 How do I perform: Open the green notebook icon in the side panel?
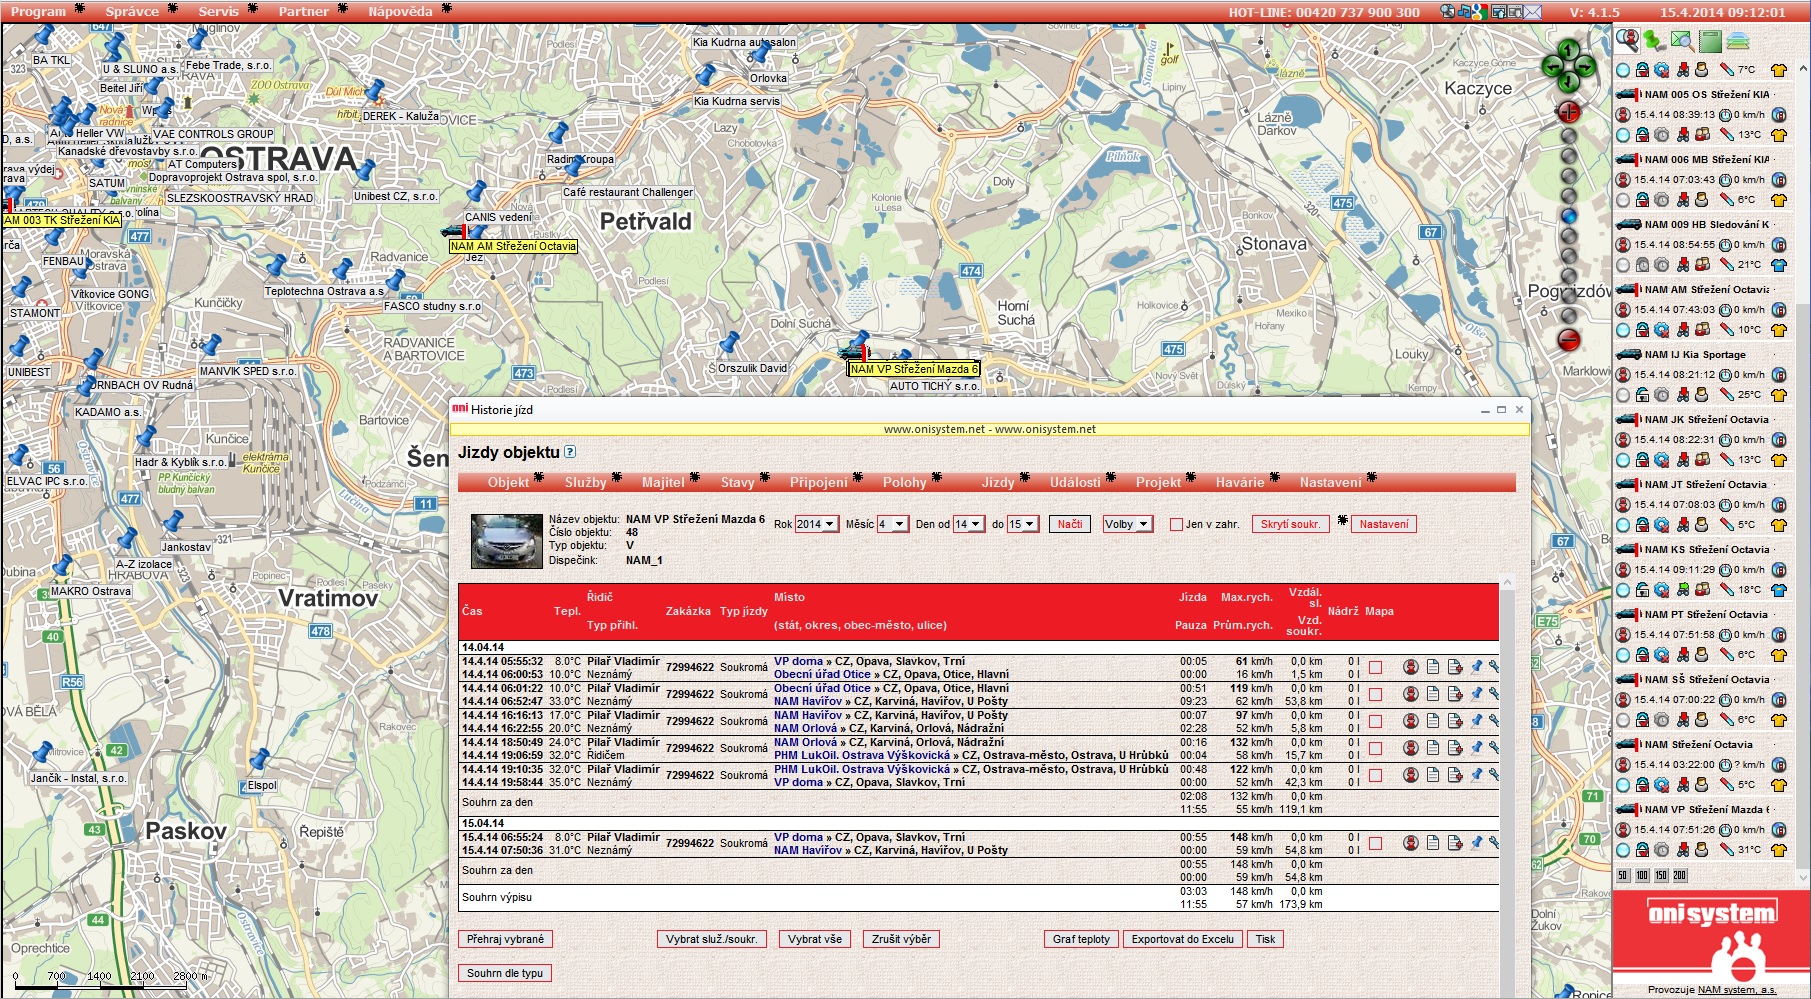pos(1710,41)
